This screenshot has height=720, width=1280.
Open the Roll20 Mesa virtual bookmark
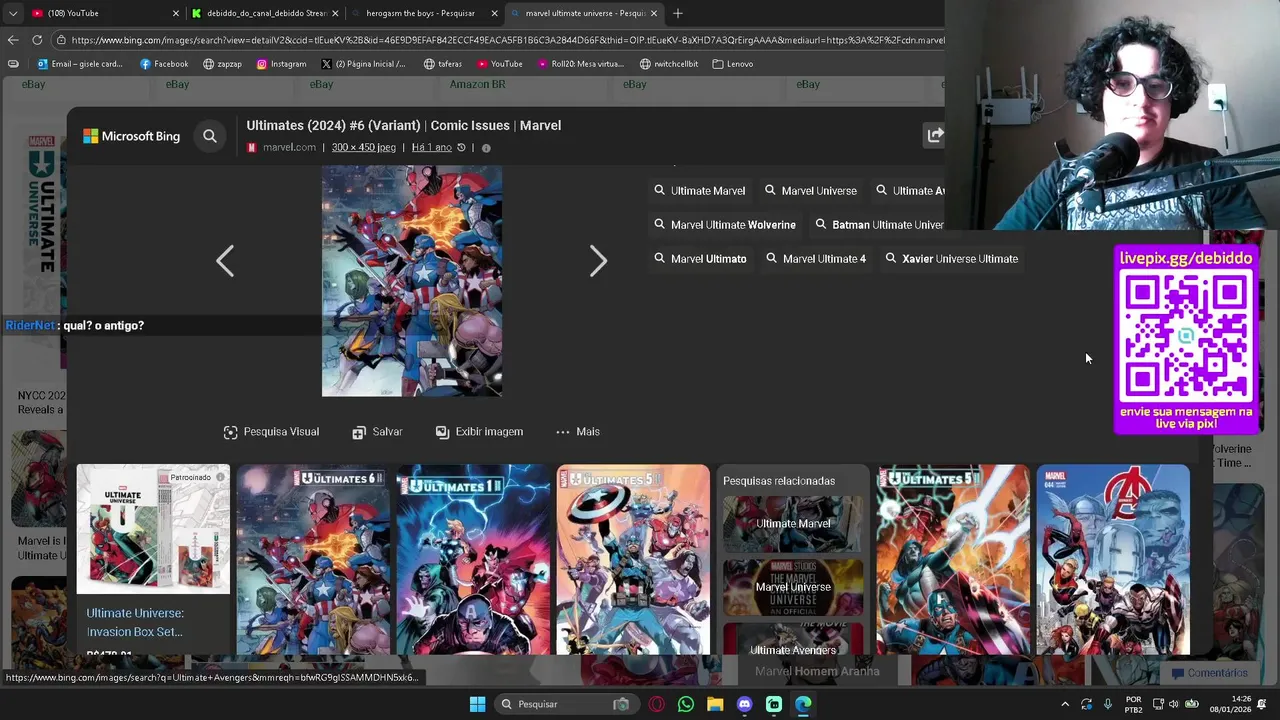[580, 64]
